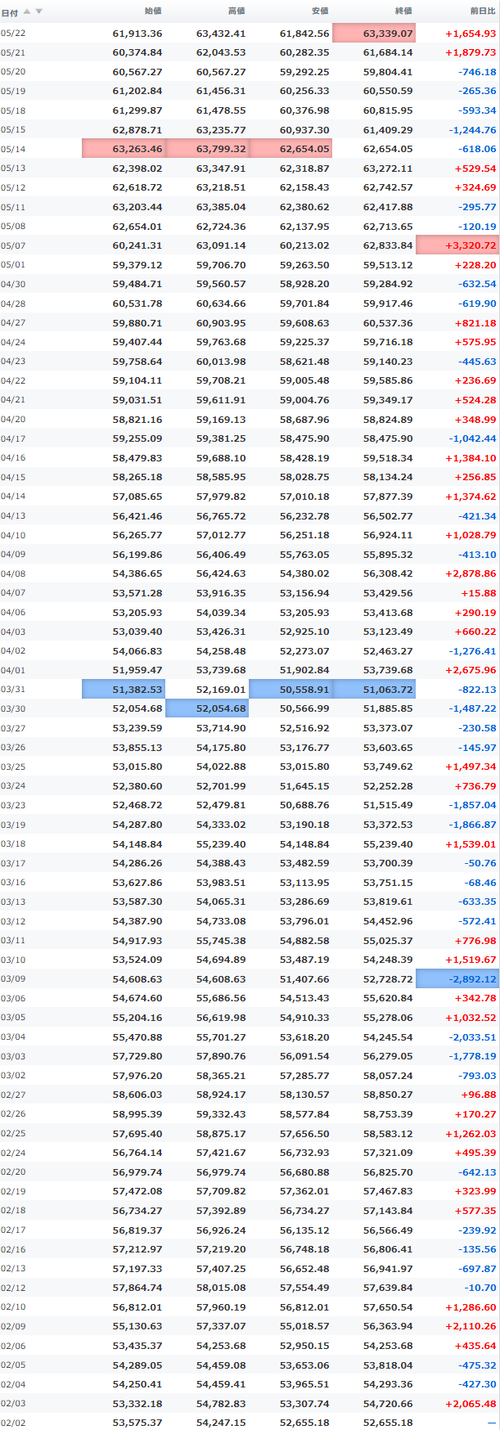Click the 前日比 column header
The width and height of the screenshot is (500, 1430).
click(x=482, y=12)
